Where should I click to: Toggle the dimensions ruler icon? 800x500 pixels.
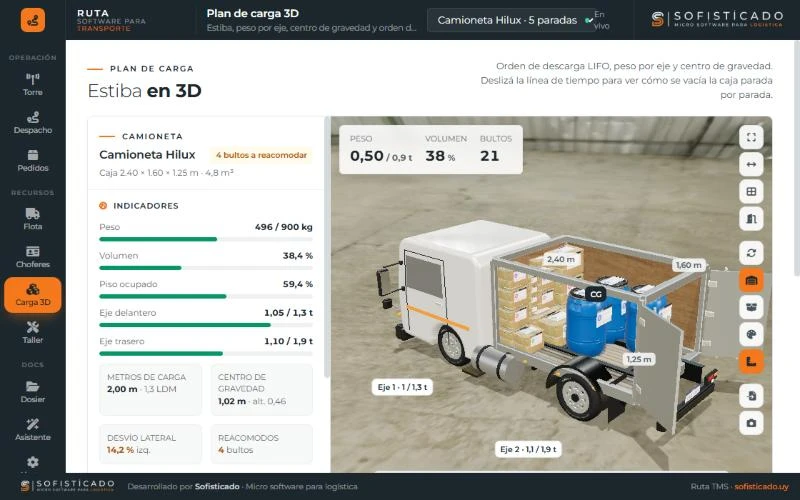751,362
